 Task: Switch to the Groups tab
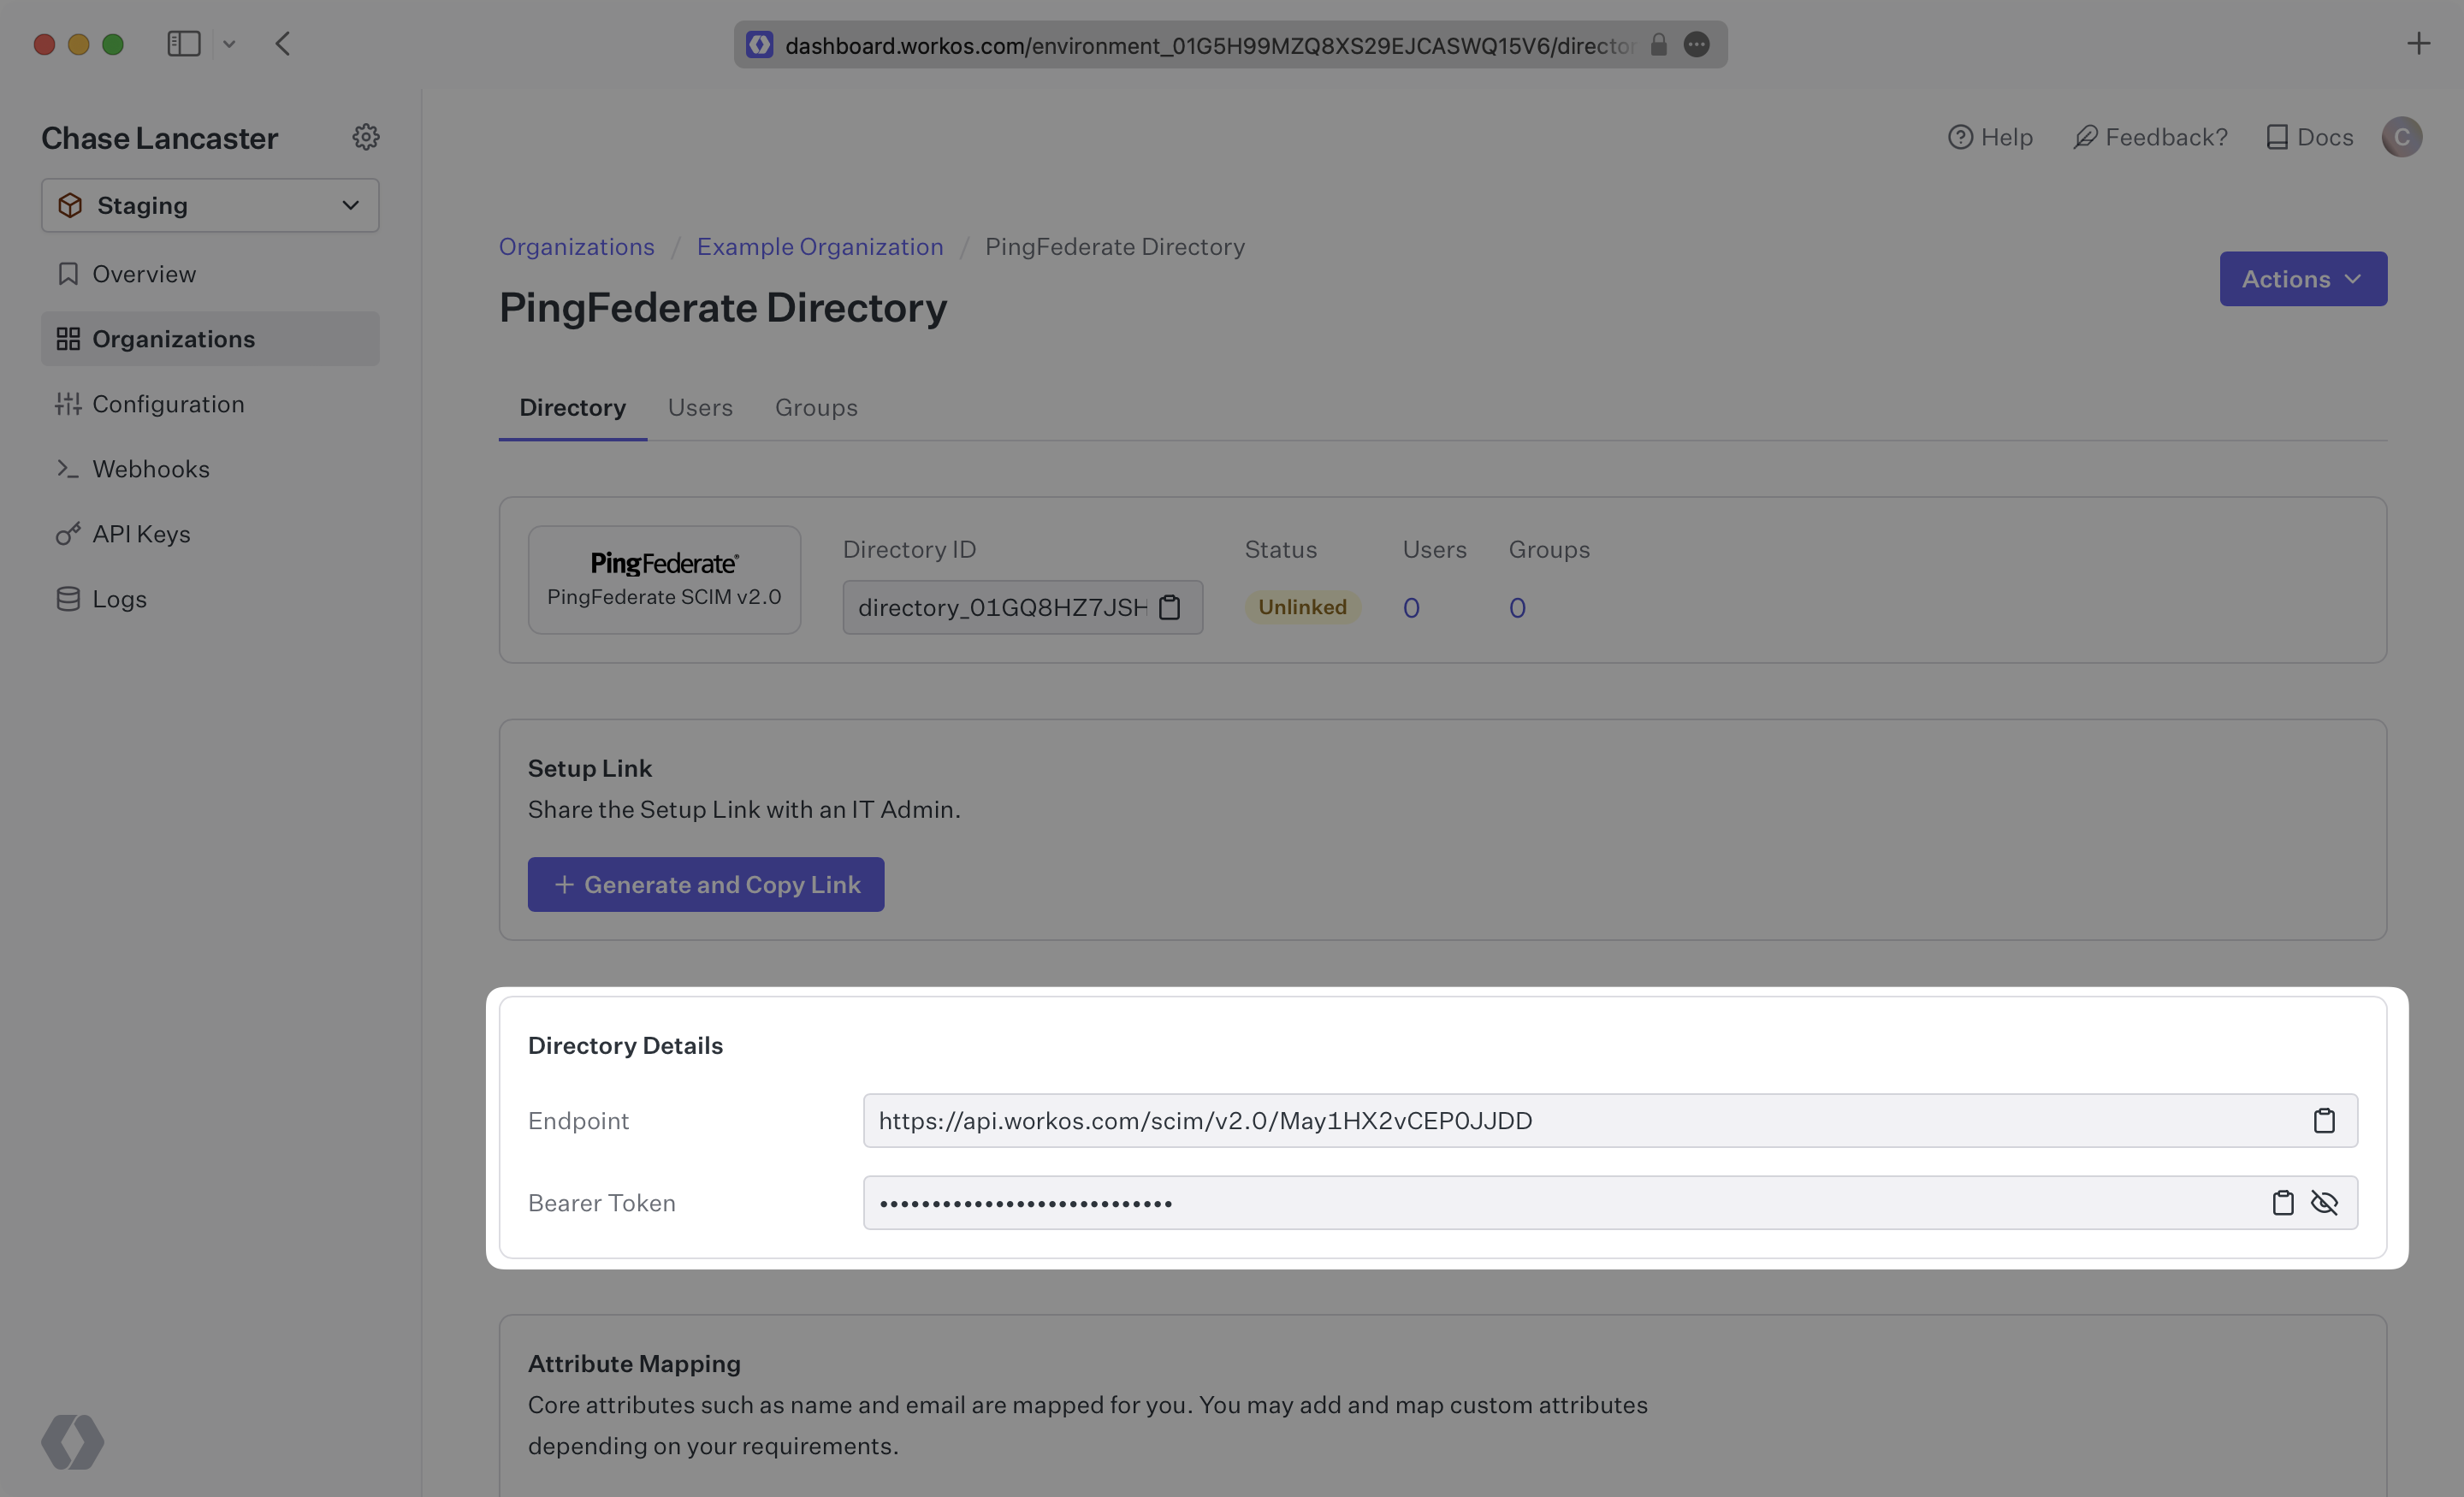pos(816,407)
